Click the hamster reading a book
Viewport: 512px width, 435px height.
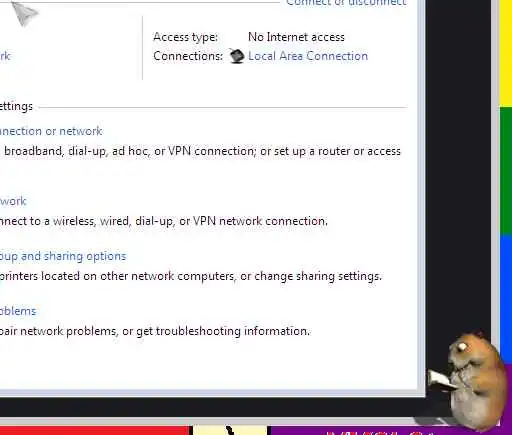468,380
